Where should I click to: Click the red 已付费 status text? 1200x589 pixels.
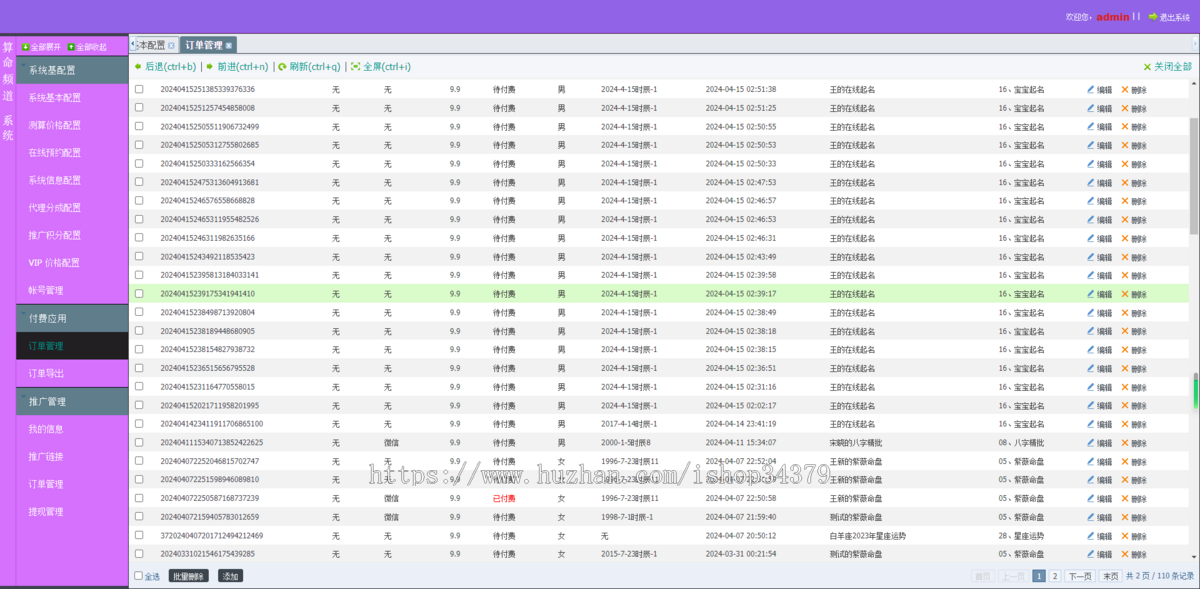[x=504, y=498]
